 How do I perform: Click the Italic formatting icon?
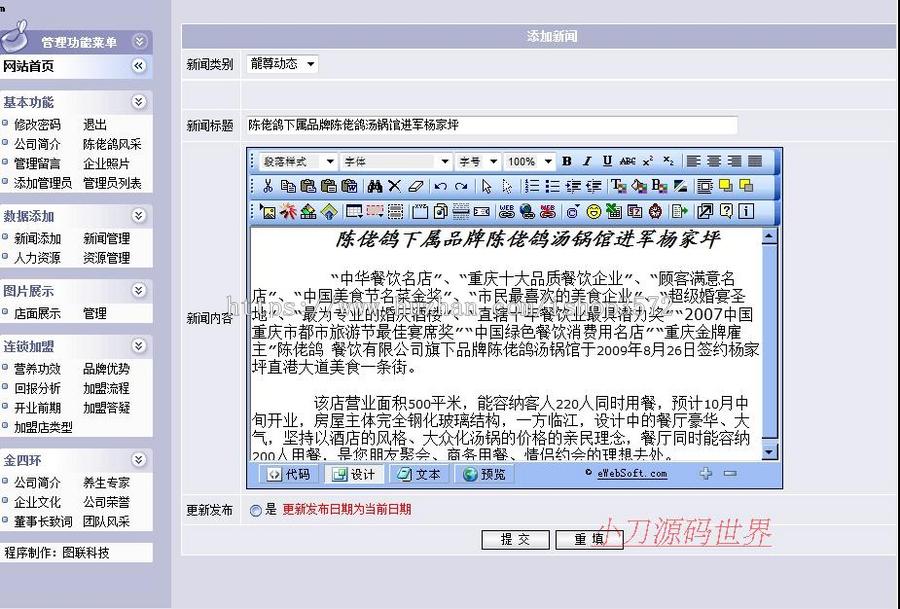coord(587,161)
